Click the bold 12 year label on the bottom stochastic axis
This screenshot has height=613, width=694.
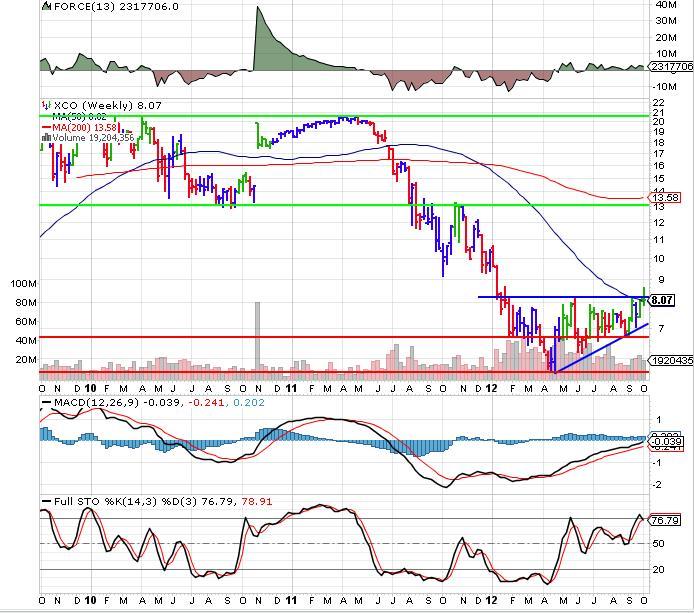491,600
